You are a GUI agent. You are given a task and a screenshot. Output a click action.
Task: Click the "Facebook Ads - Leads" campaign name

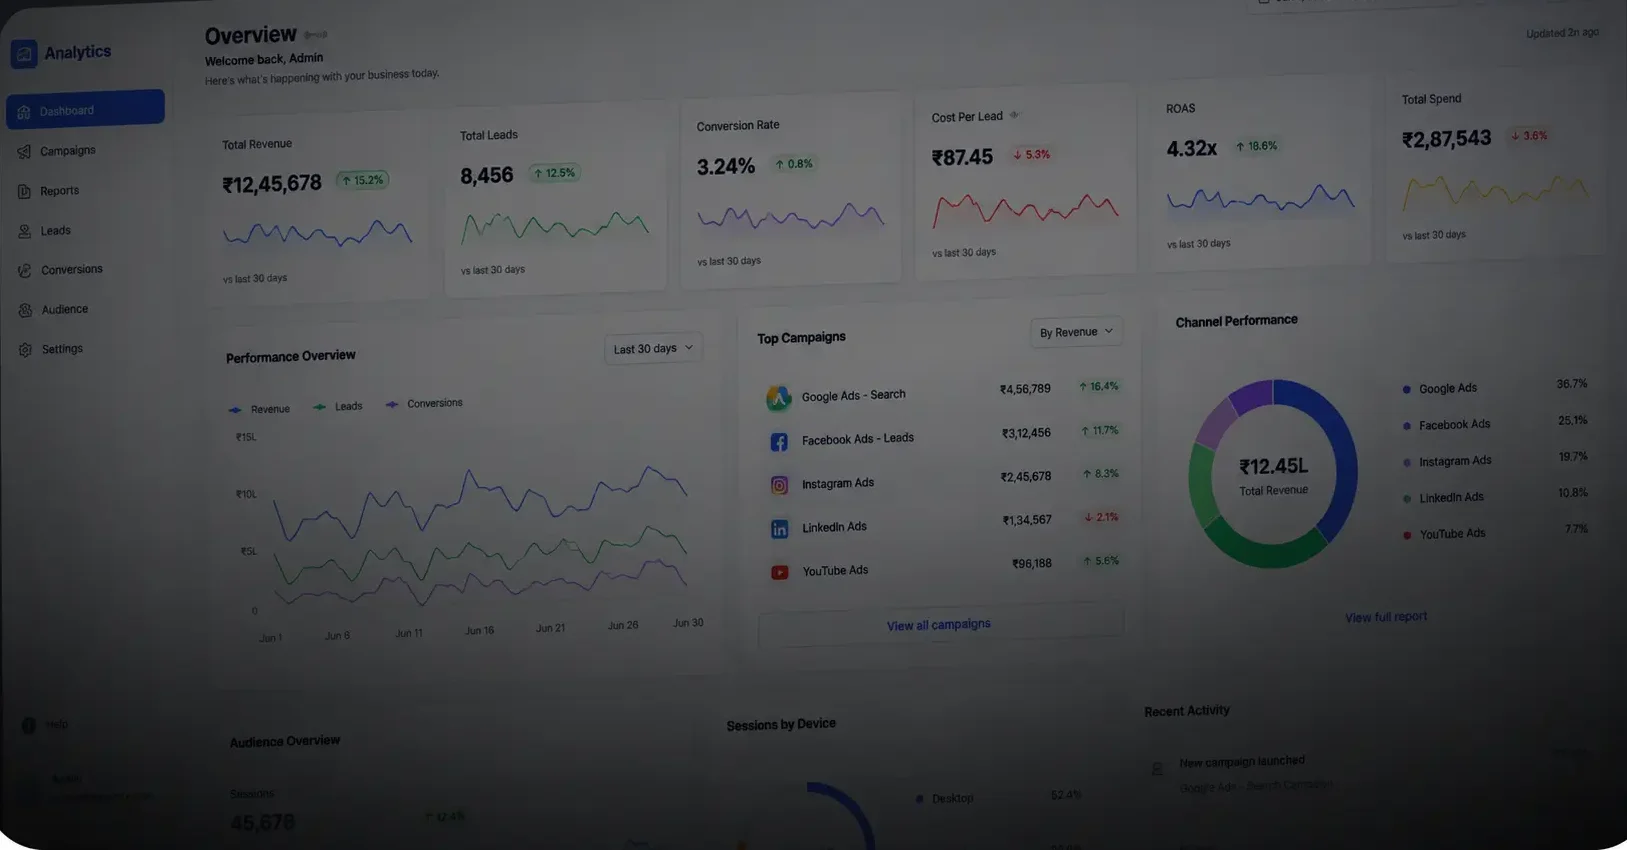click(x=858, y=439)
